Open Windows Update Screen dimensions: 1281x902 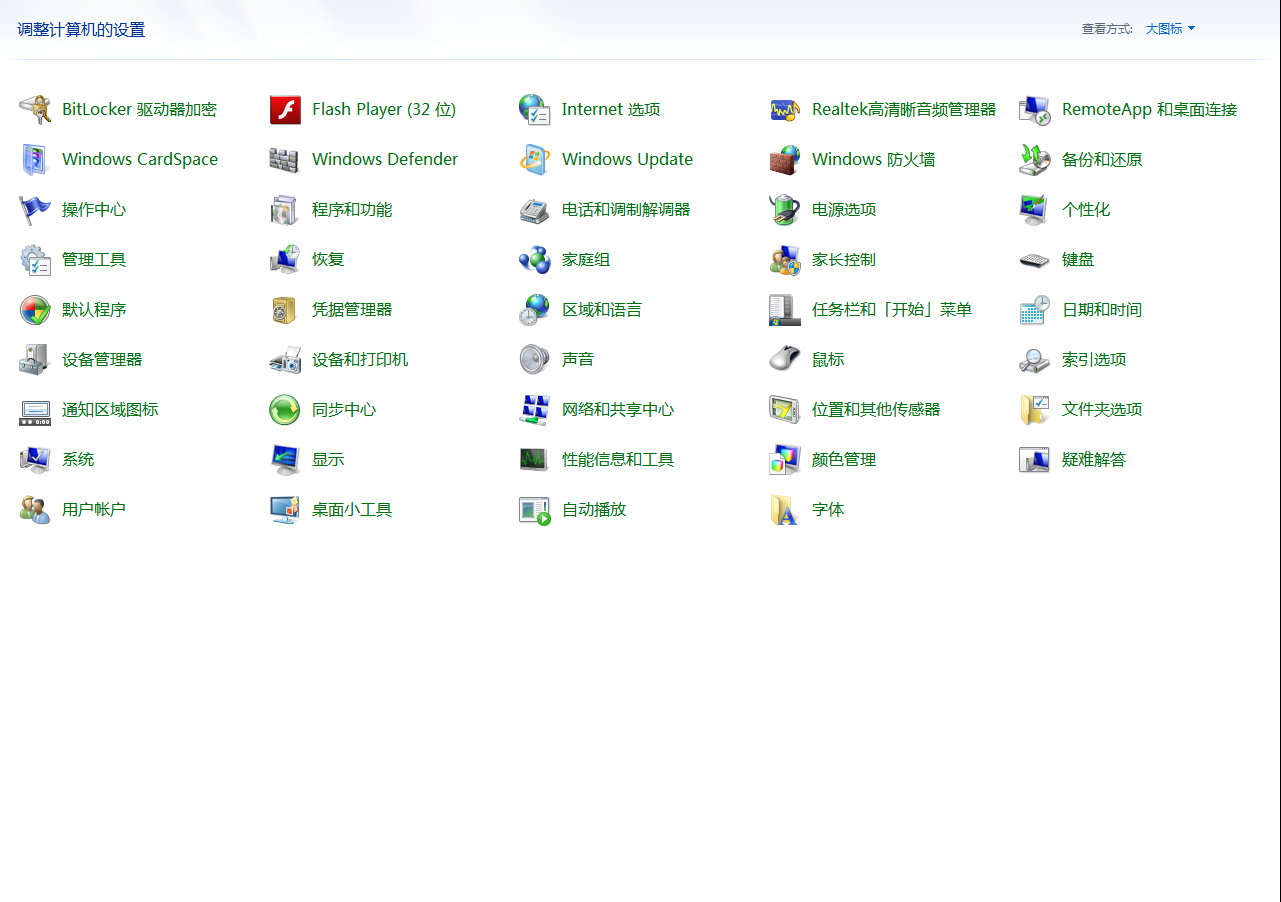pos(627,159)
